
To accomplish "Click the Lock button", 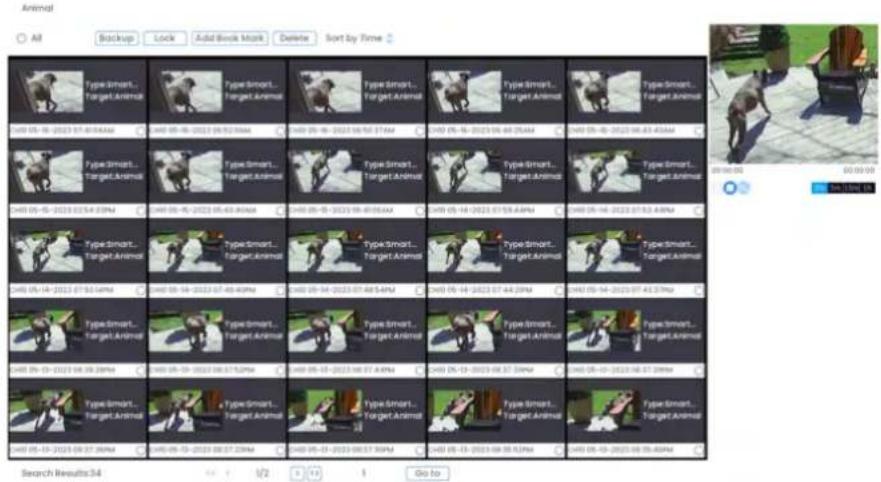I will [x=165, y=38].
